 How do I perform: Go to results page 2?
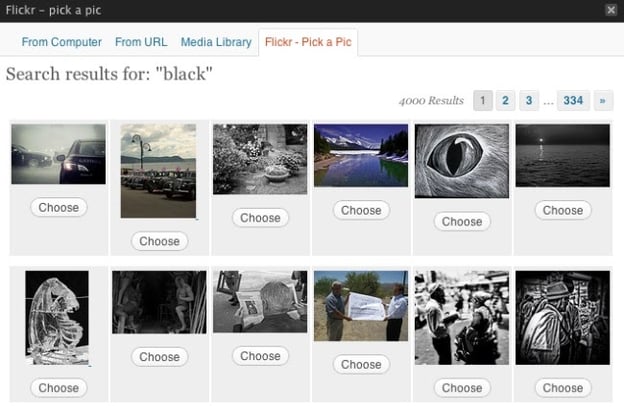click(506, 100)
